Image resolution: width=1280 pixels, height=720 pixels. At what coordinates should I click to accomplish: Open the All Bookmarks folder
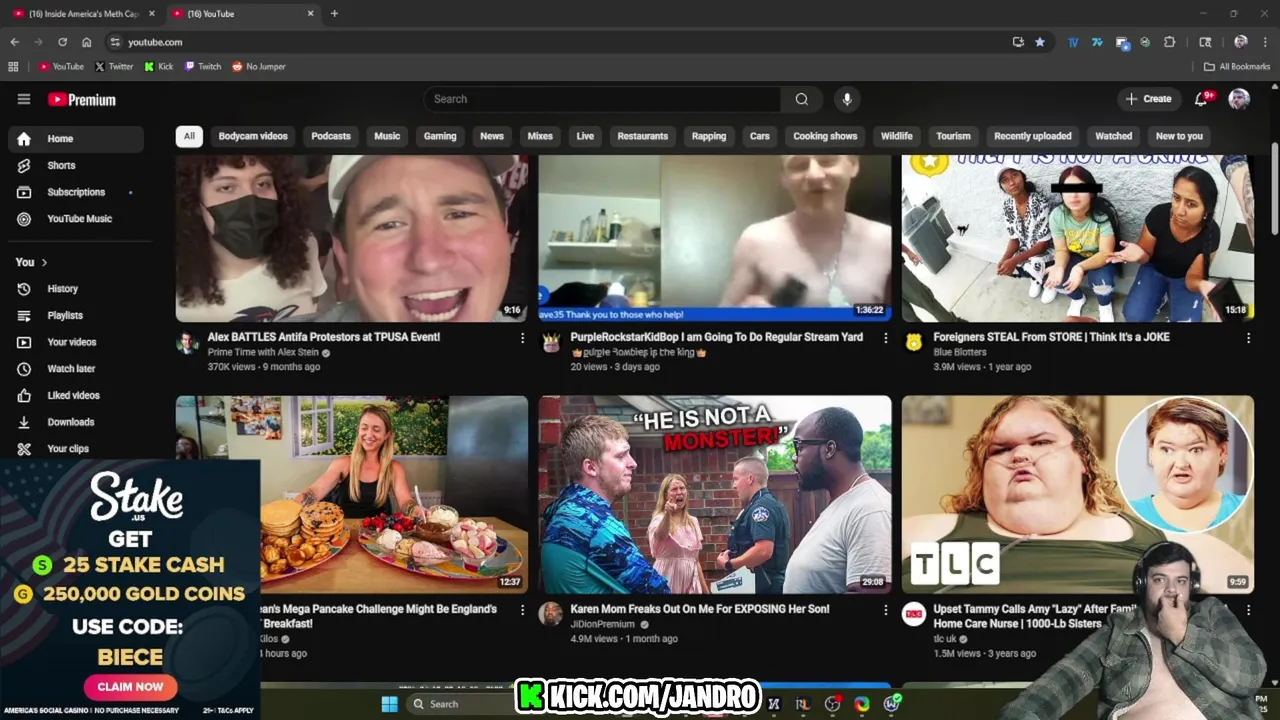1237,66
